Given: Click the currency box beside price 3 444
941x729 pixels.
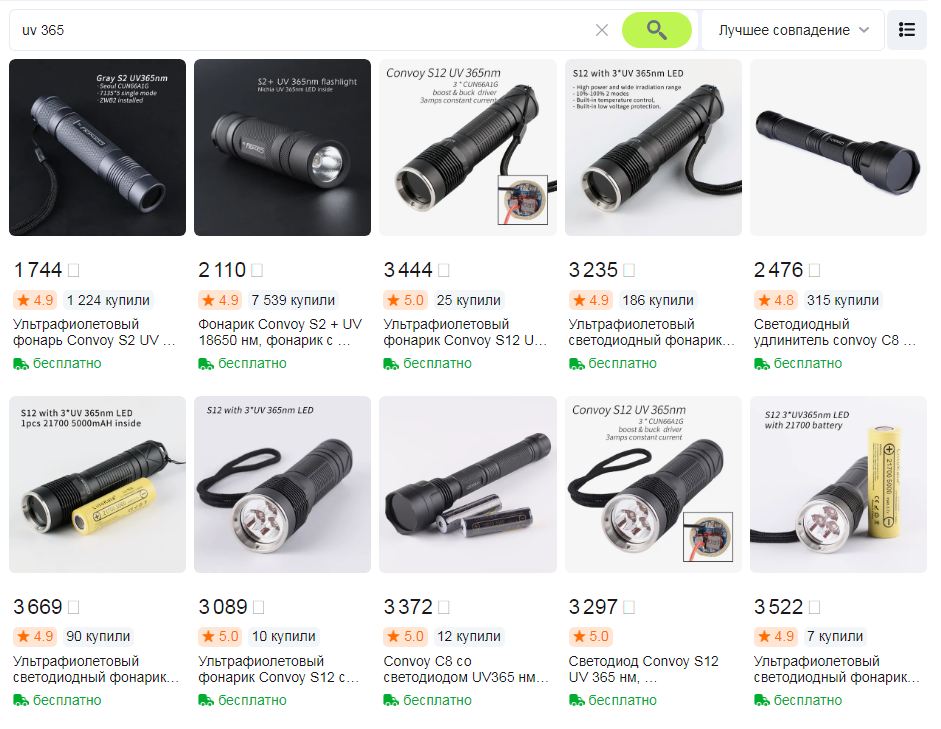Looking at the screenshot, I should tap(443, 271).
